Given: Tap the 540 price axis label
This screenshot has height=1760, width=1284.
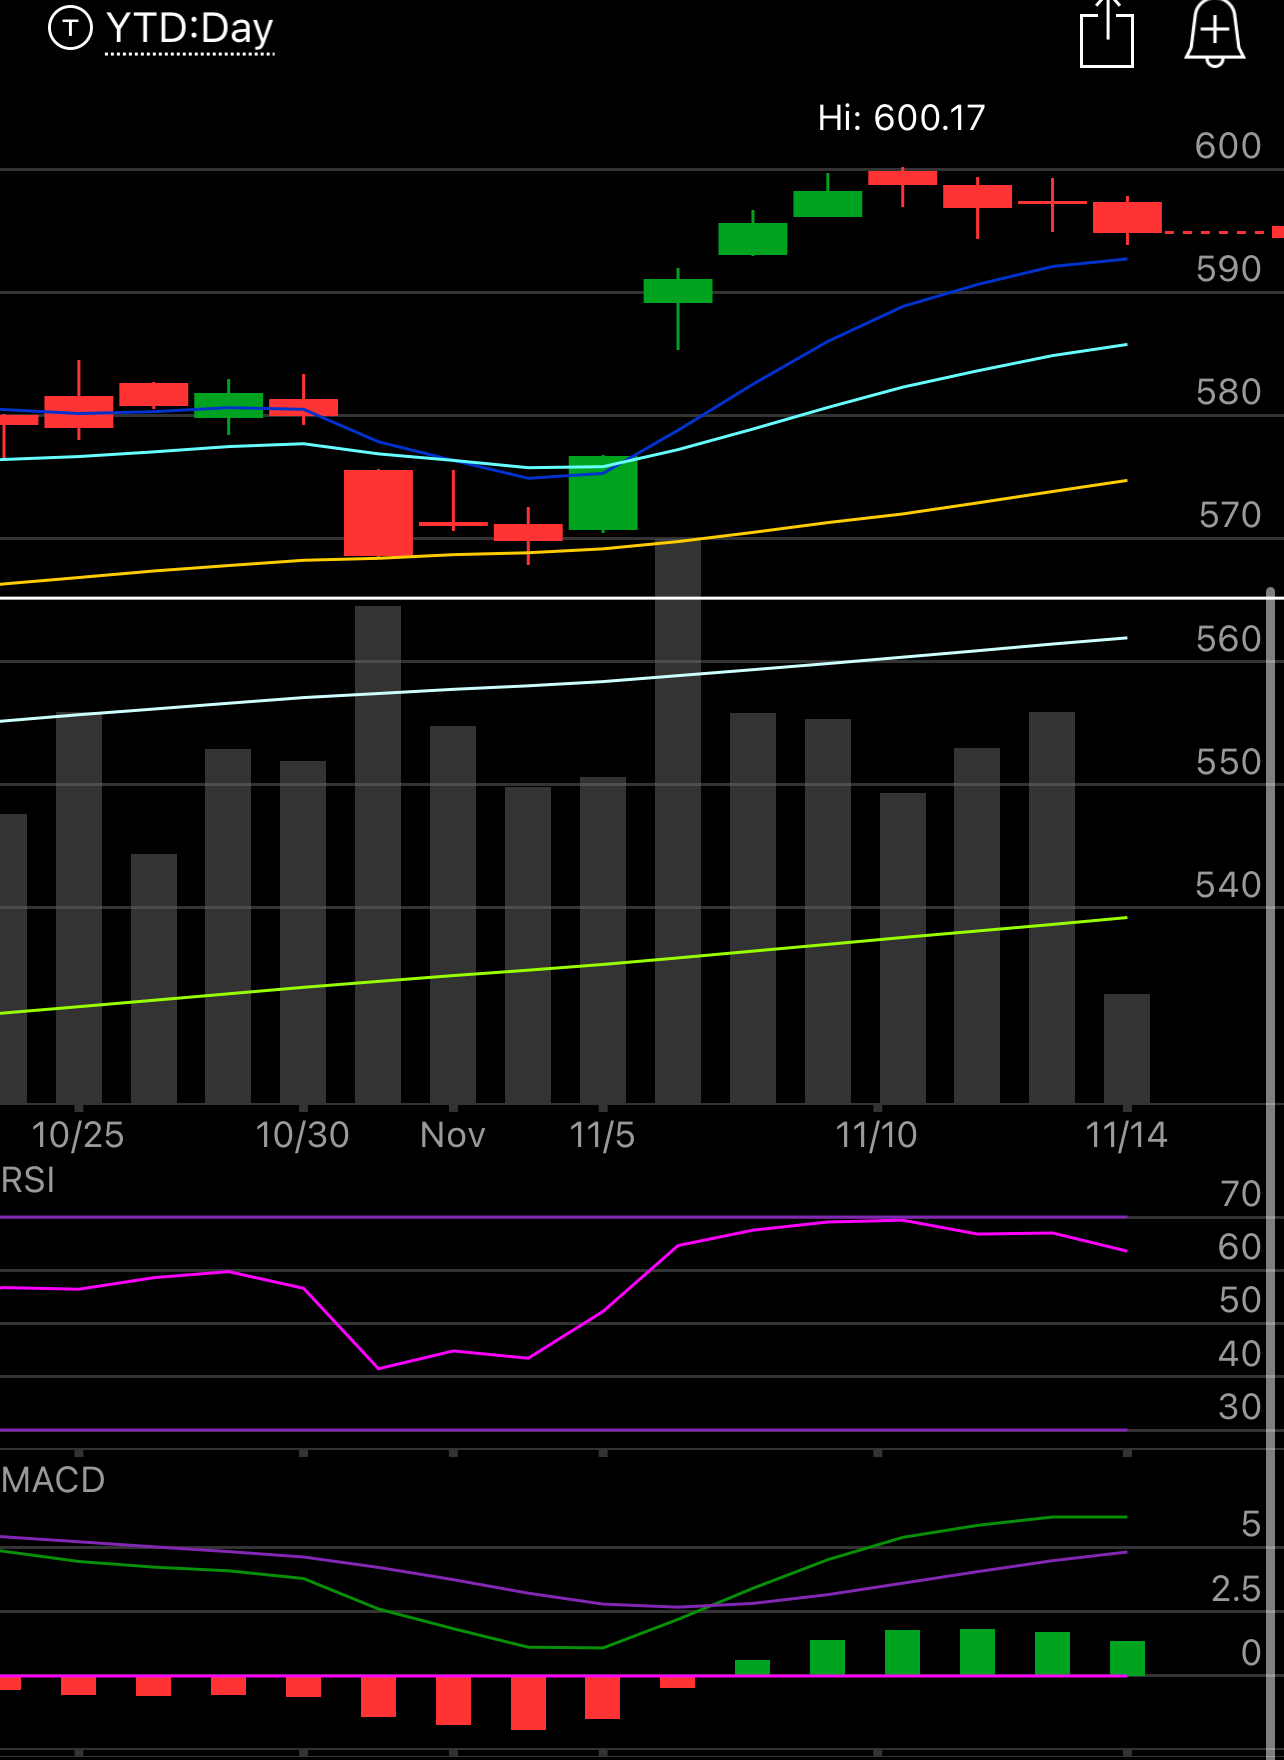Looking at the screenshot, I should tap(1228, 885).
